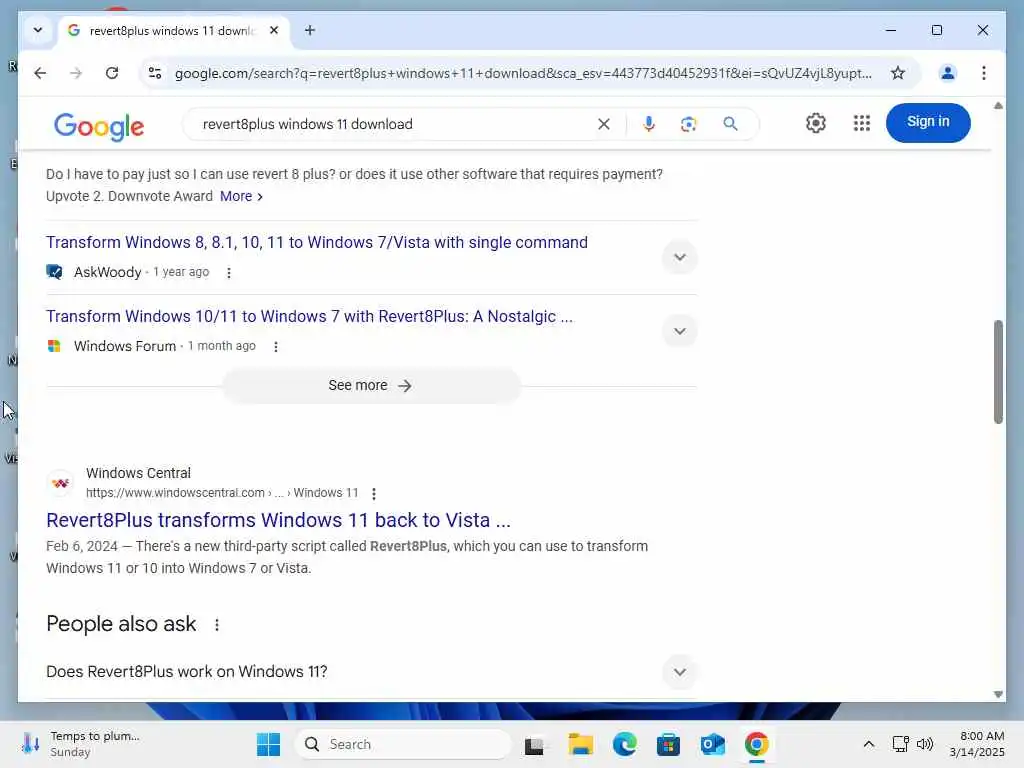Image resolution: width=1024 pixels, height=768 pixels.
Task: Click into the Google search field
Action: point(392,124)
